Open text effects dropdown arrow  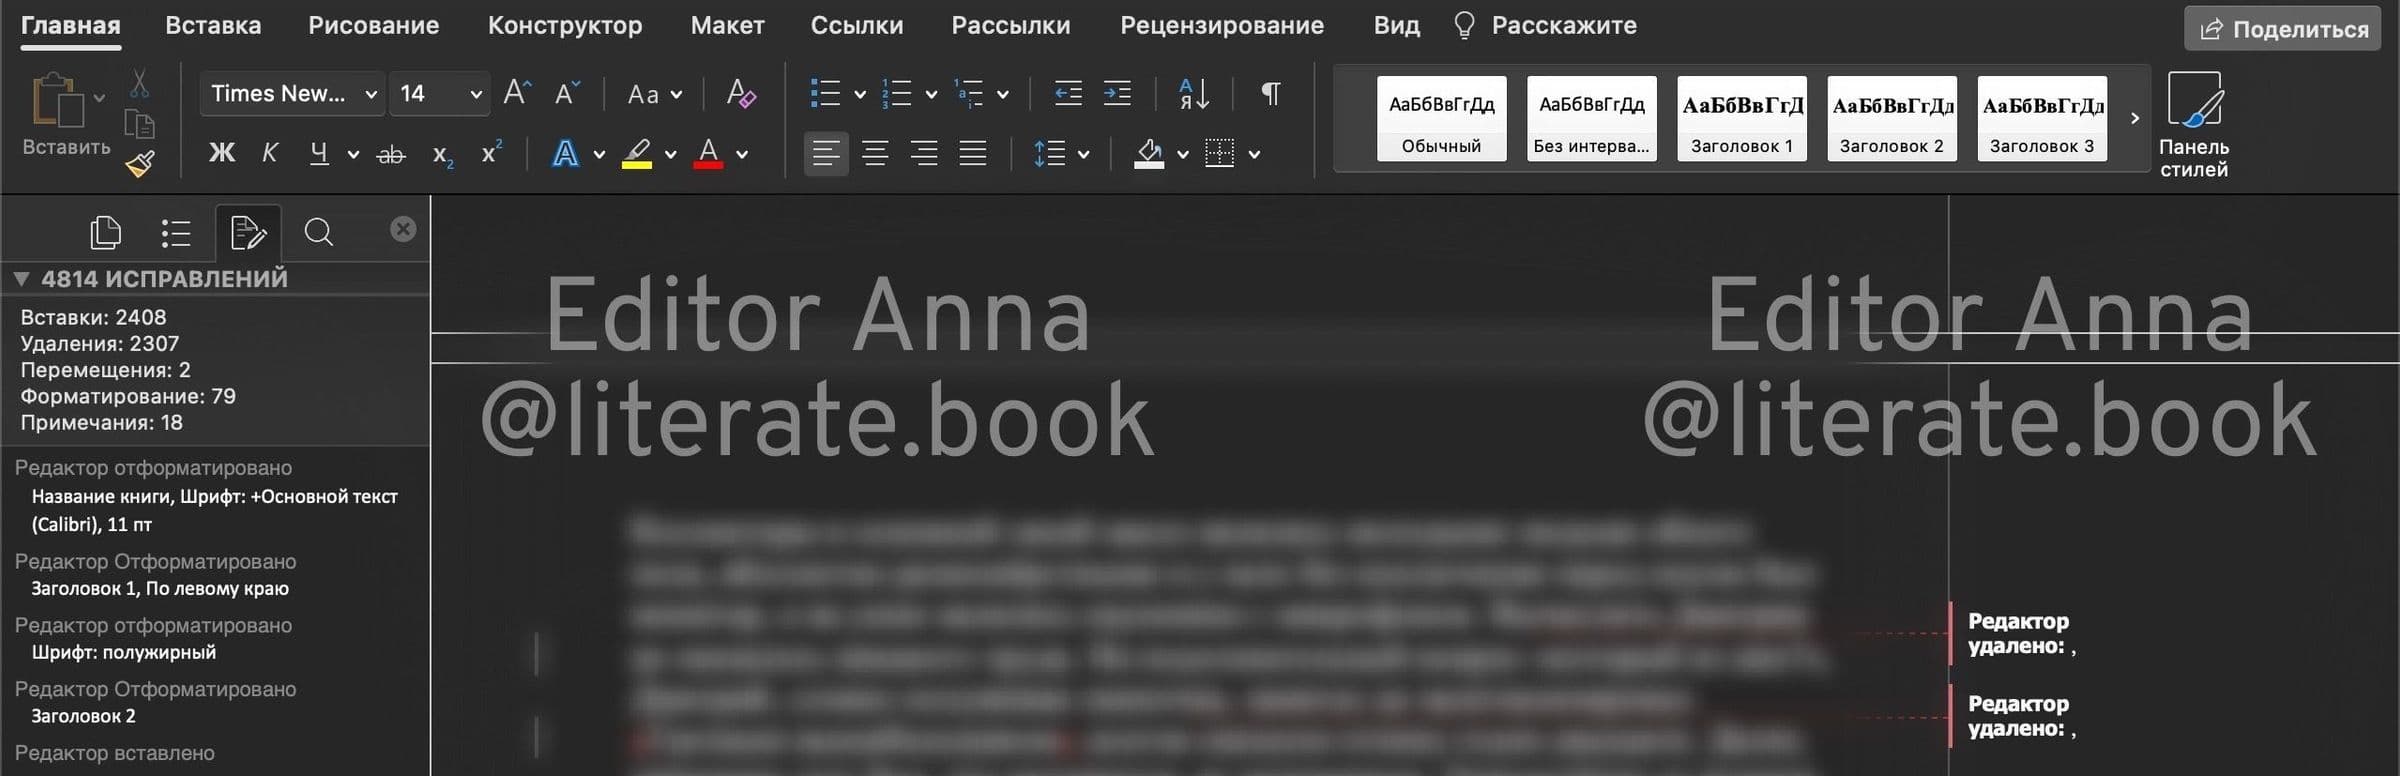click(x=599, y=155)
